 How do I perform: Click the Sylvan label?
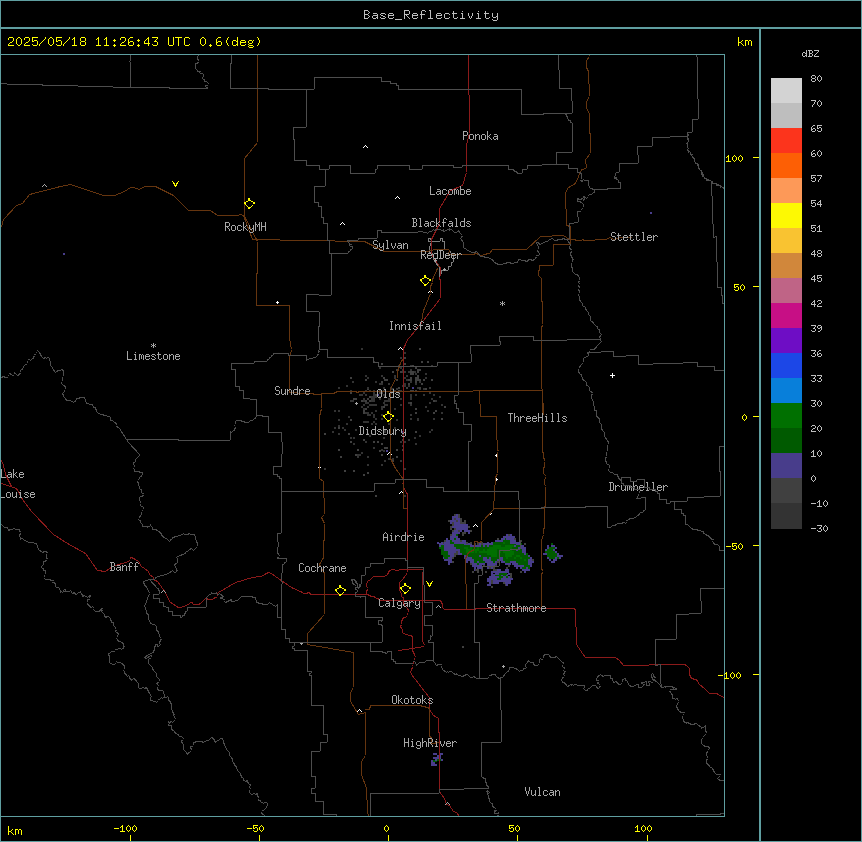click(x=390, y=245)
